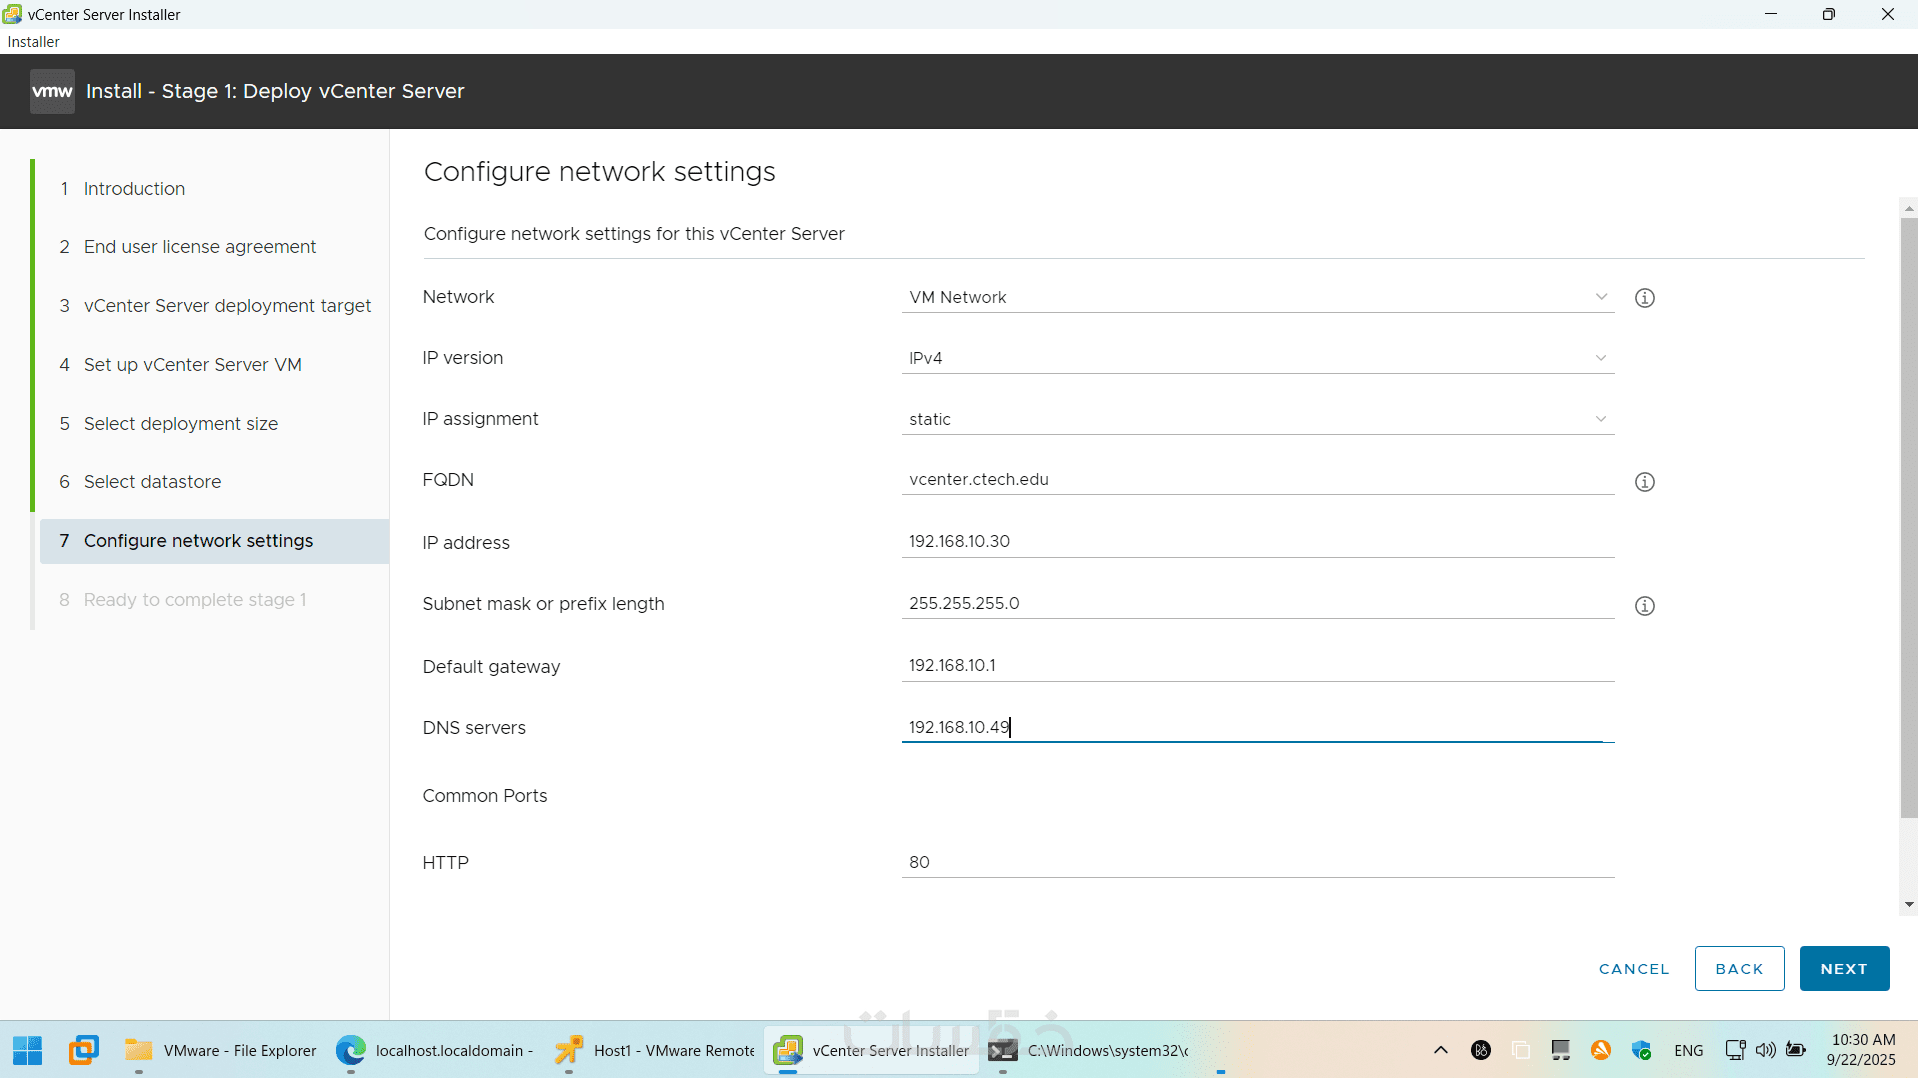Switch to the Command Prompt taskbar window
The image size is (1918, 1078).
[x=1090, y=1050]
